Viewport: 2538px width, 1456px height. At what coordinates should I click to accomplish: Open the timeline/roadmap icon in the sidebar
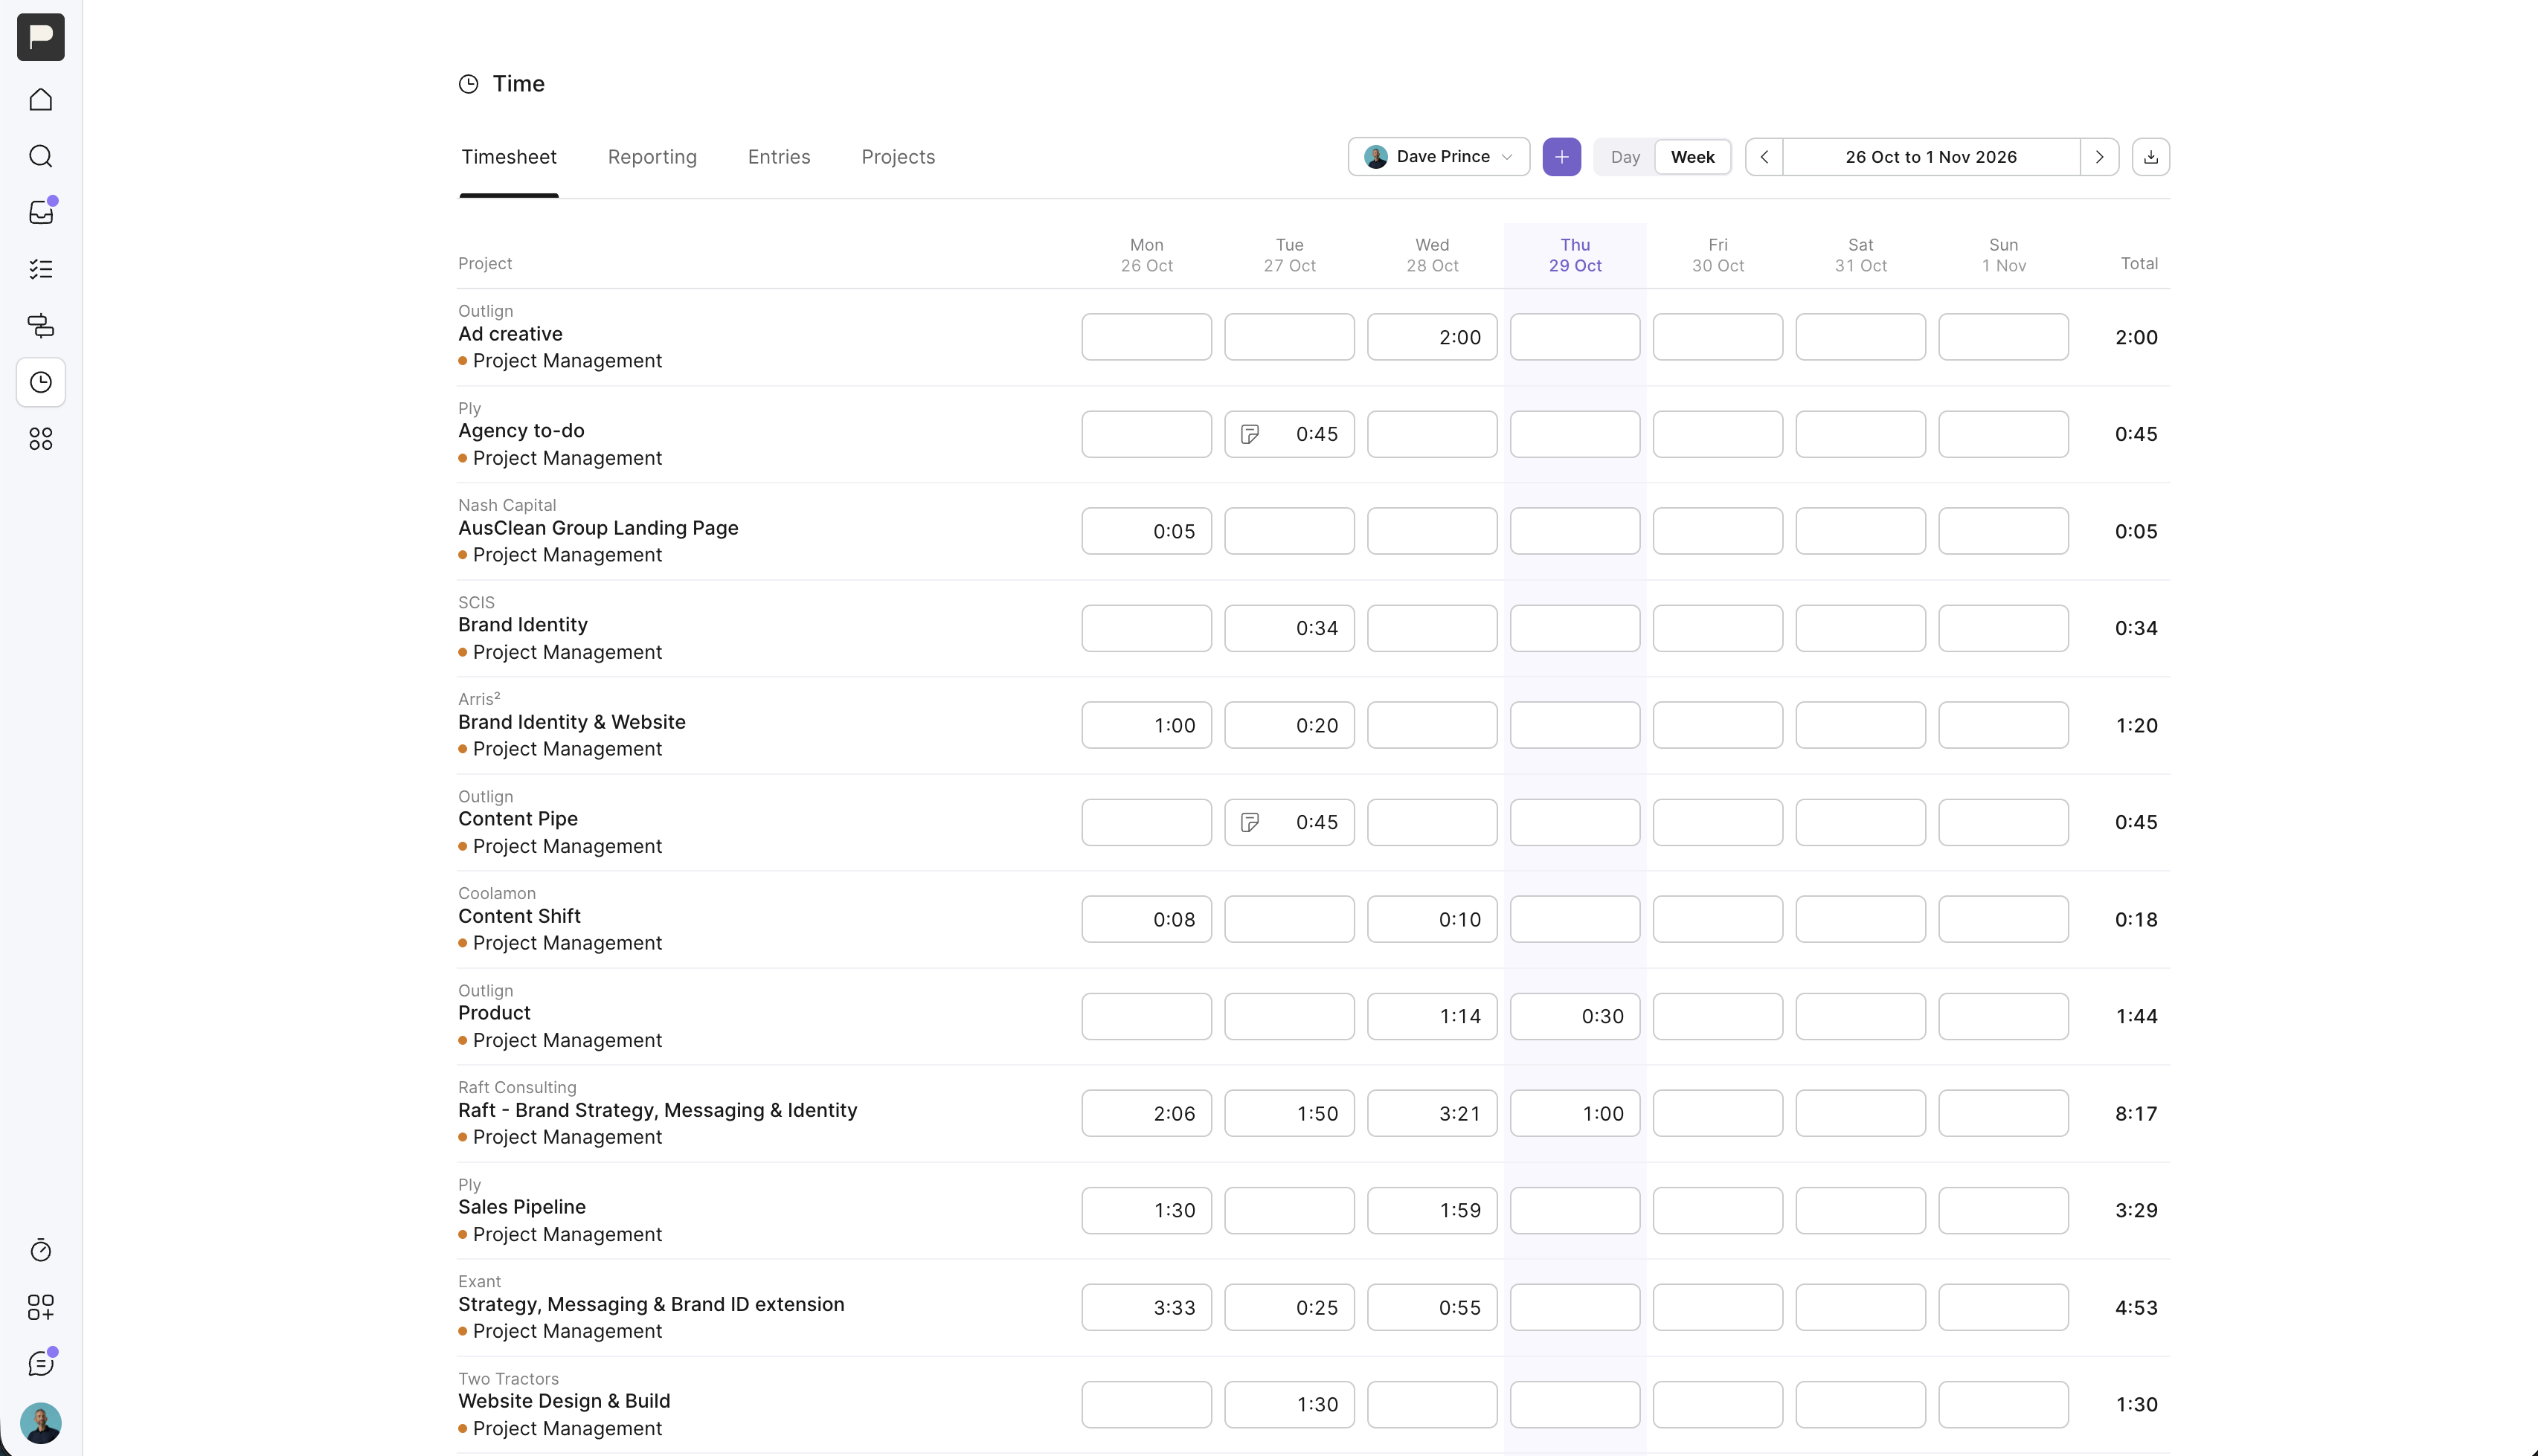pos(41,325)
